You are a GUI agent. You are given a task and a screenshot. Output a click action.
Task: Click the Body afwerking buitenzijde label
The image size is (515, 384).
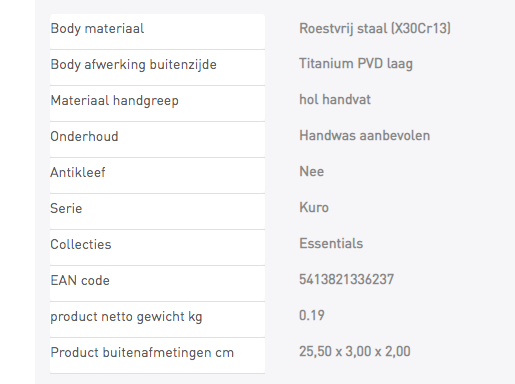click(133, 64)
